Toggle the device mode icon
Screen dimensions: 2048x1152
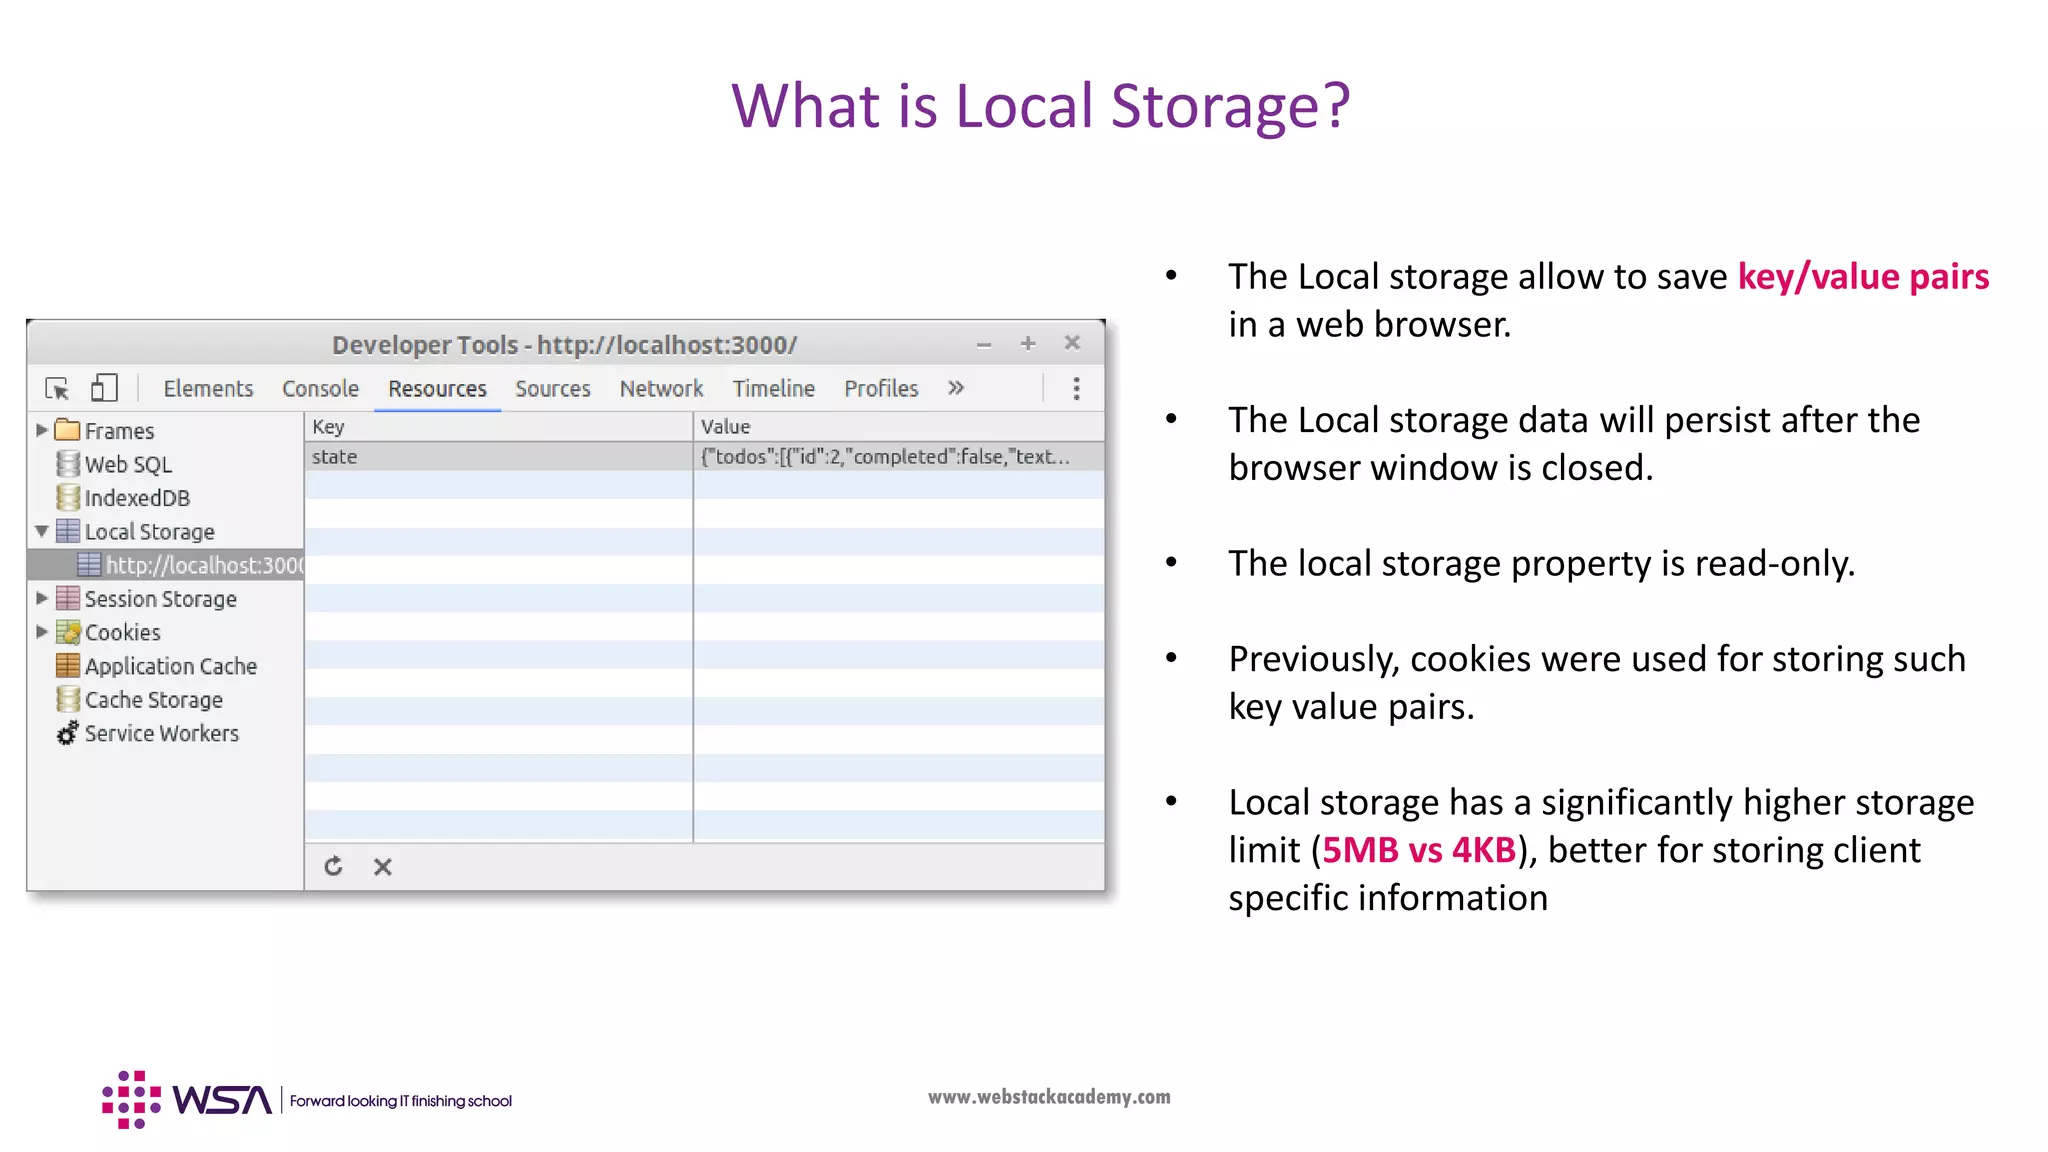coord(104,388)
